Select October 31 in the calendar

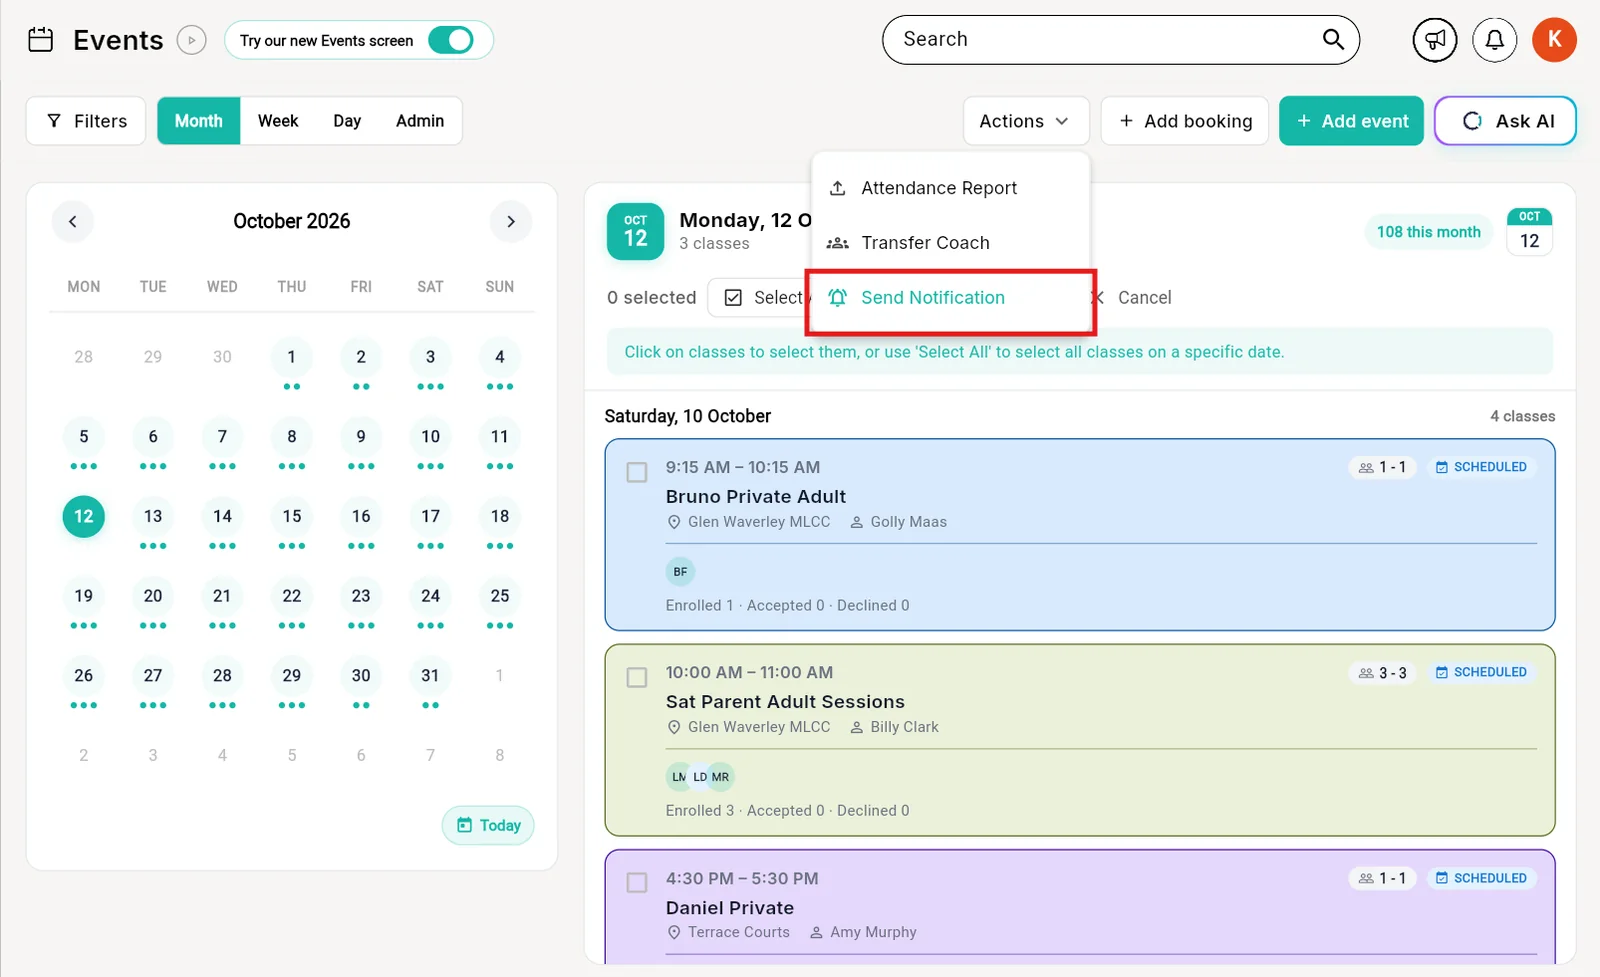tap(430, 675)
